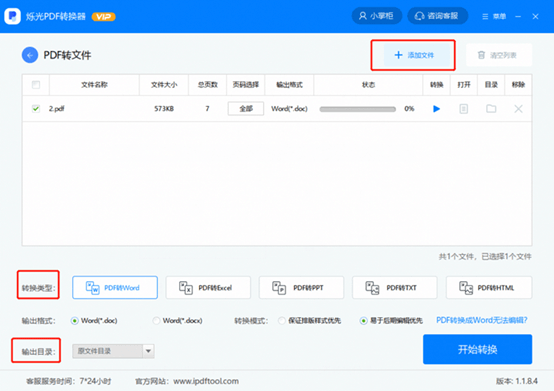Open the 全部 page selection box
Viewport: 554px width, 391px height.
pos(246,108)
